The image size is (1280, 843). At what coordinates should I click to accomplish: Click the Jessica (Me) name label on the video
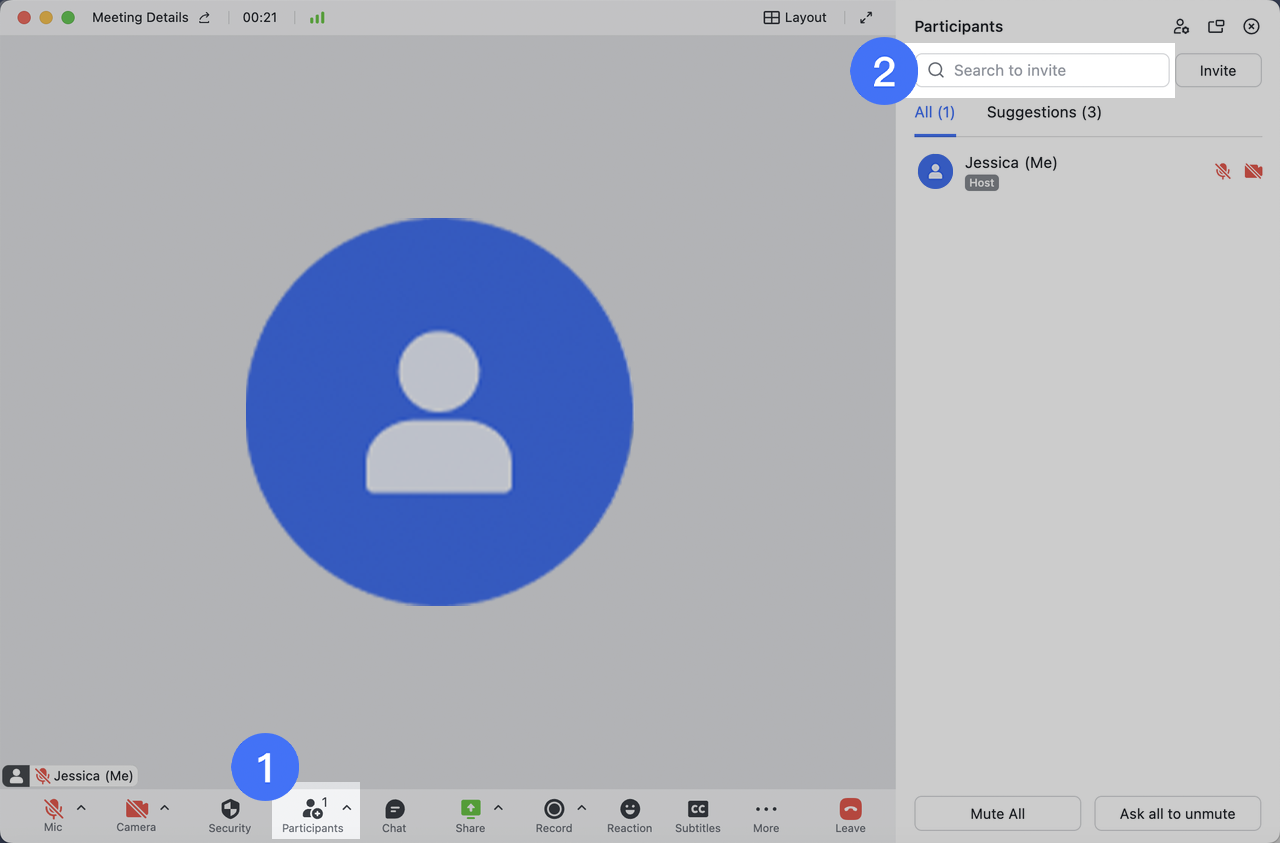coord(92,776)
